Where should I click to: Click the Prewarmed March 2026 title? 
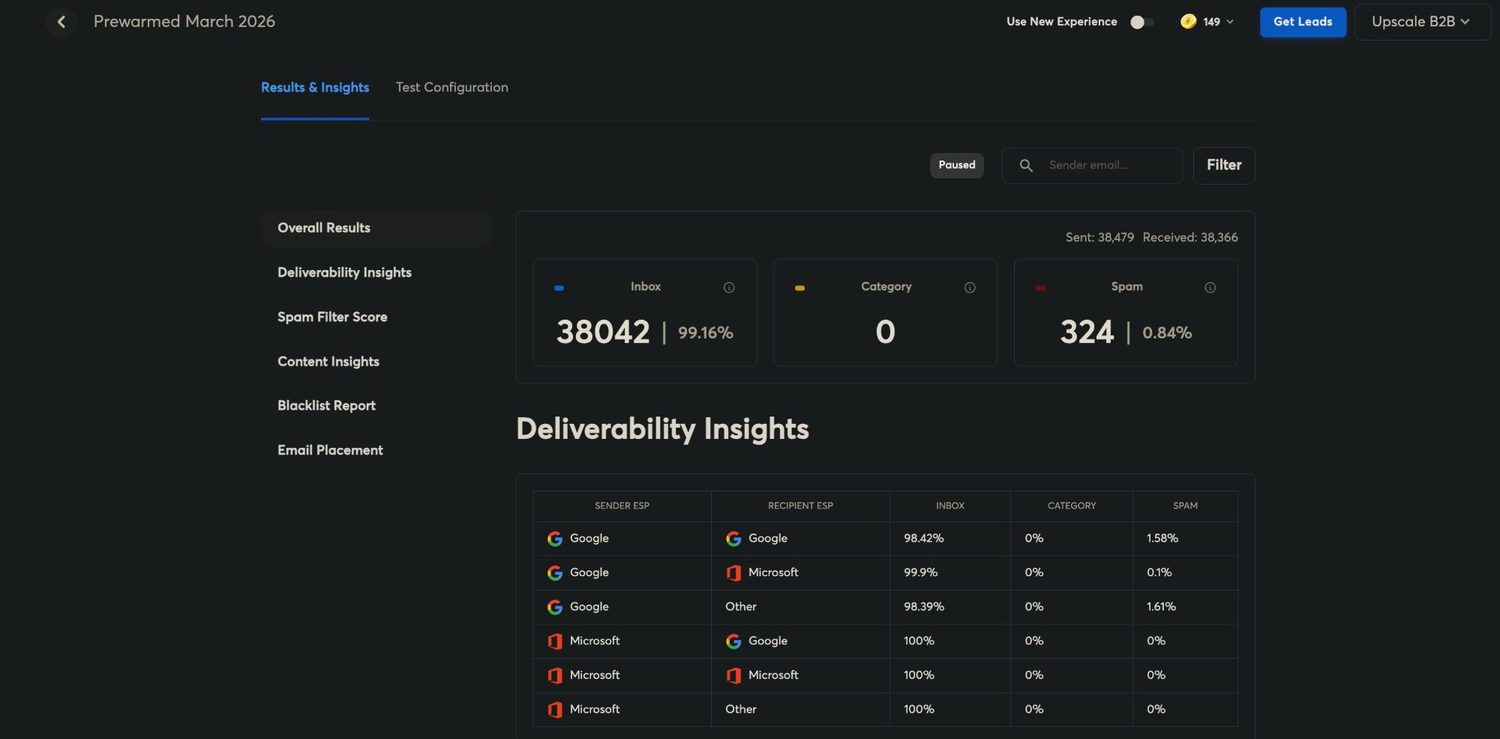184,21
